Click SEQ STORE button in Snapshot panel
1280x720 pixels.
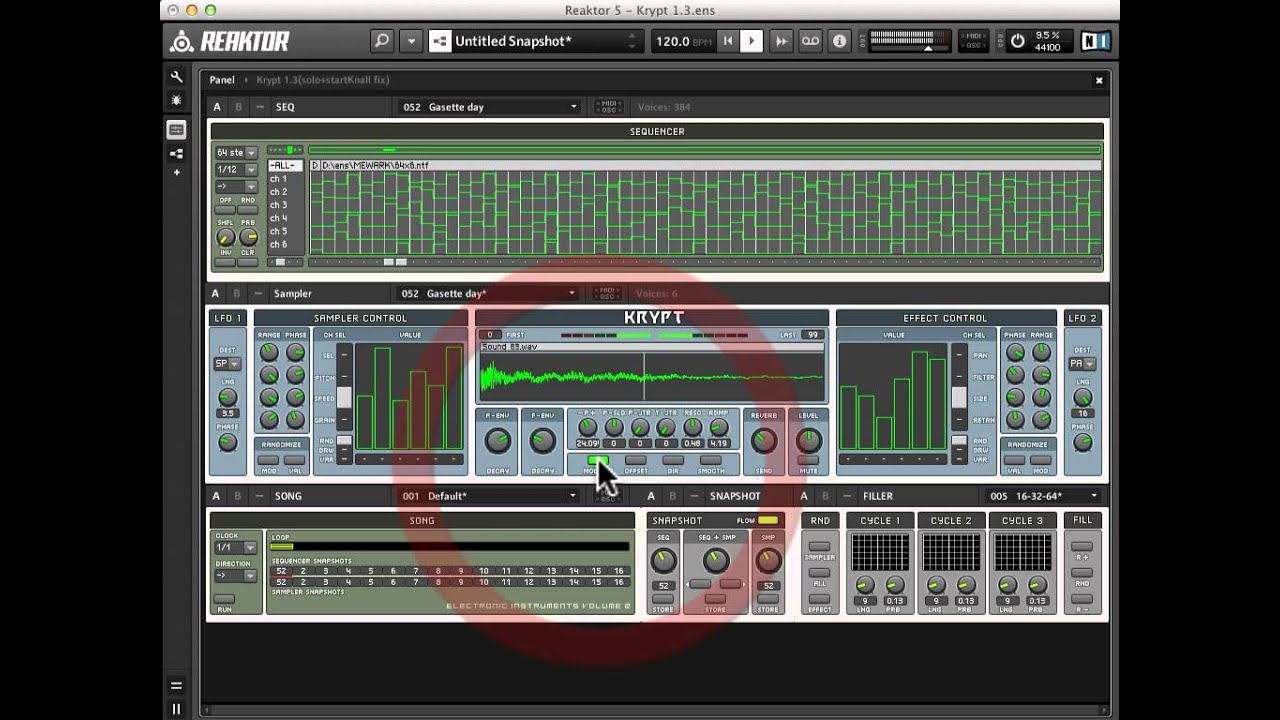(x=663, y=599)
